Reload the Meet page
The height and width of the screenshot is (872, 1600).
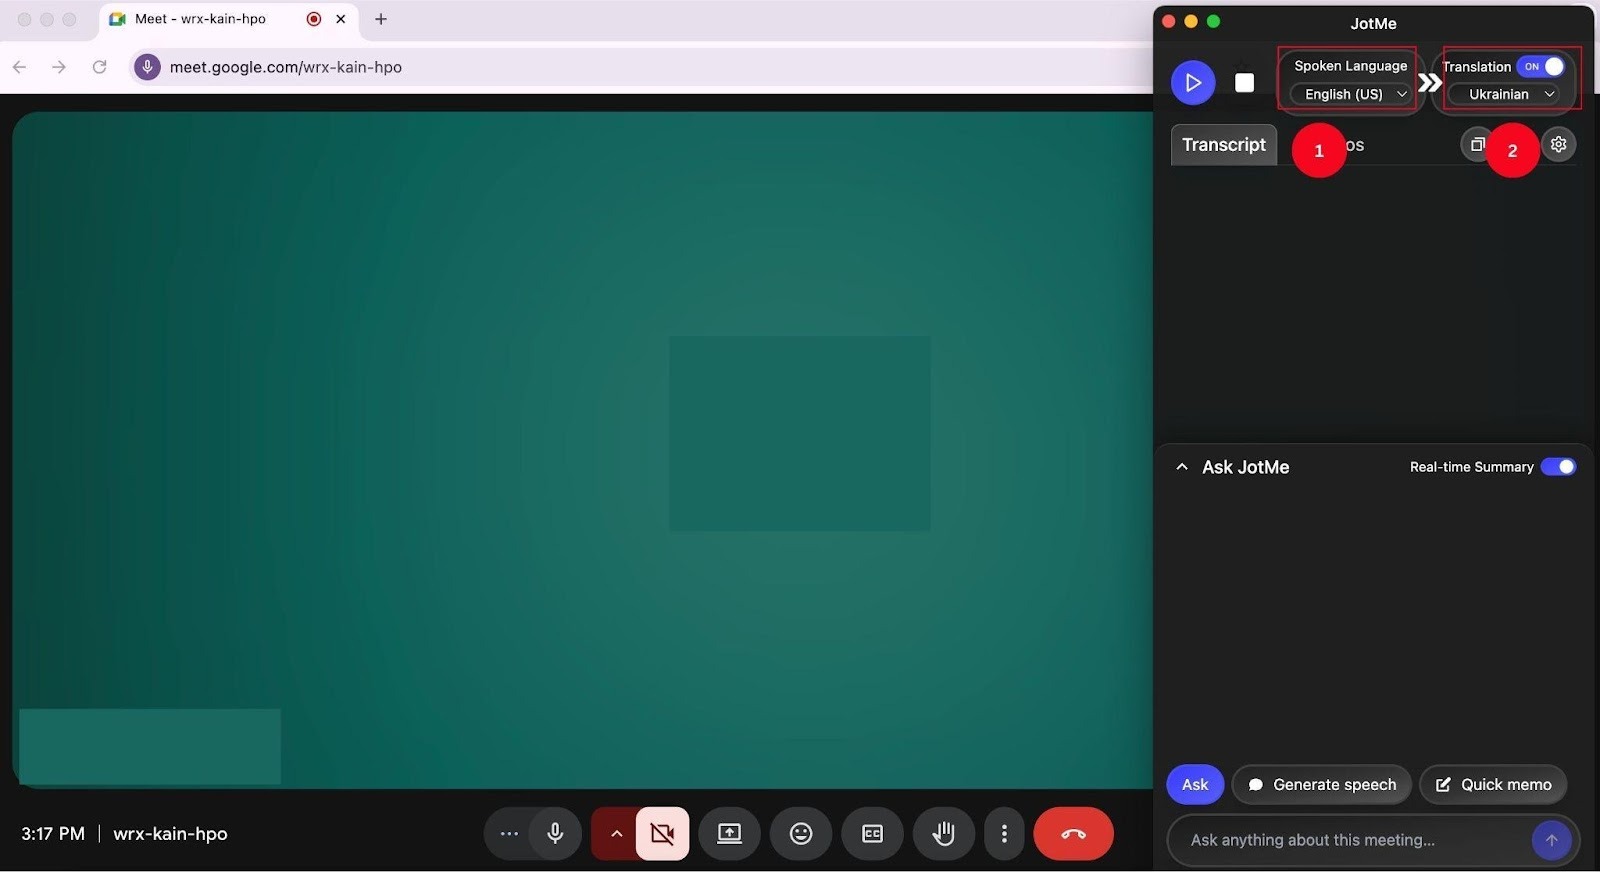99,67
